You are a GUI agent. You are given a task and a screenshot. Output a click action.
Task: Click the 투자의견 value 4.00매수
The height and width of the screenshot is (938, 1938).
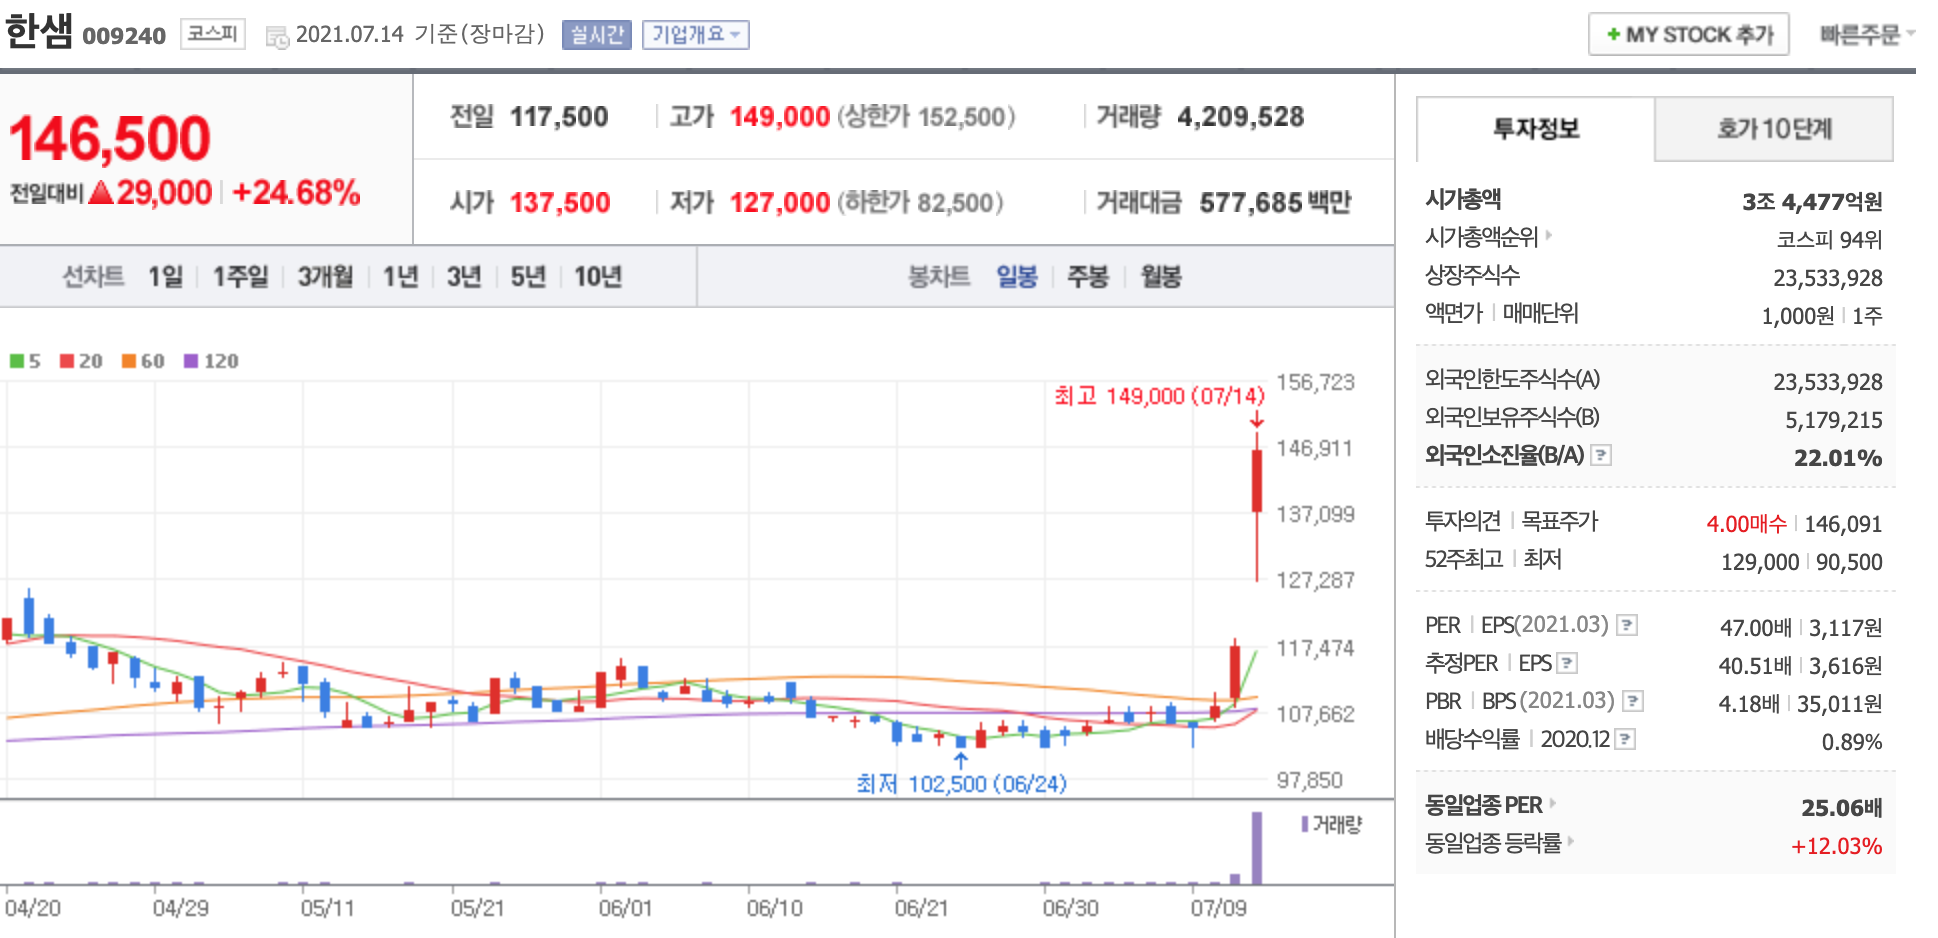click(1746, 524)
